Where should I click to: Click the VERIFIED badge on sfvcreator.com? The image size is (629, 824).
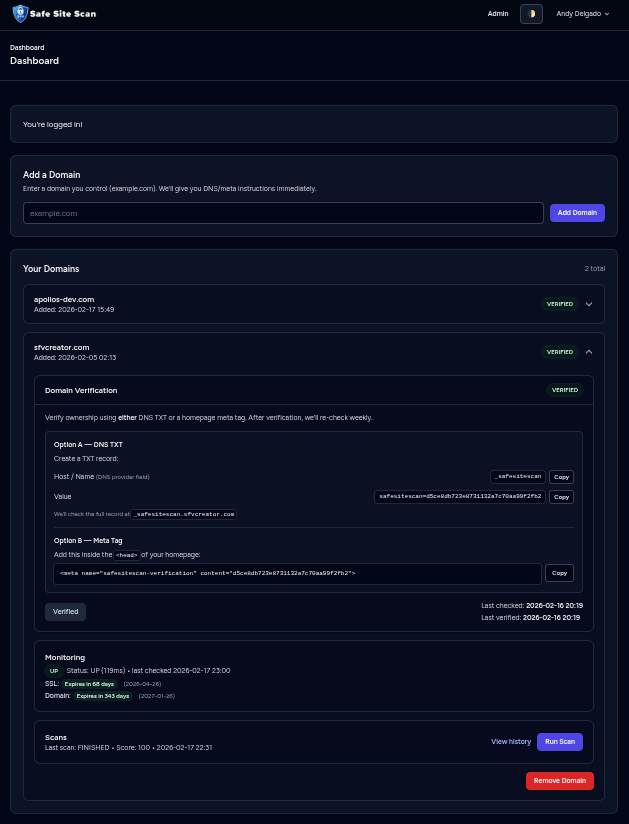pyautogui.click(x=559, y=351)
